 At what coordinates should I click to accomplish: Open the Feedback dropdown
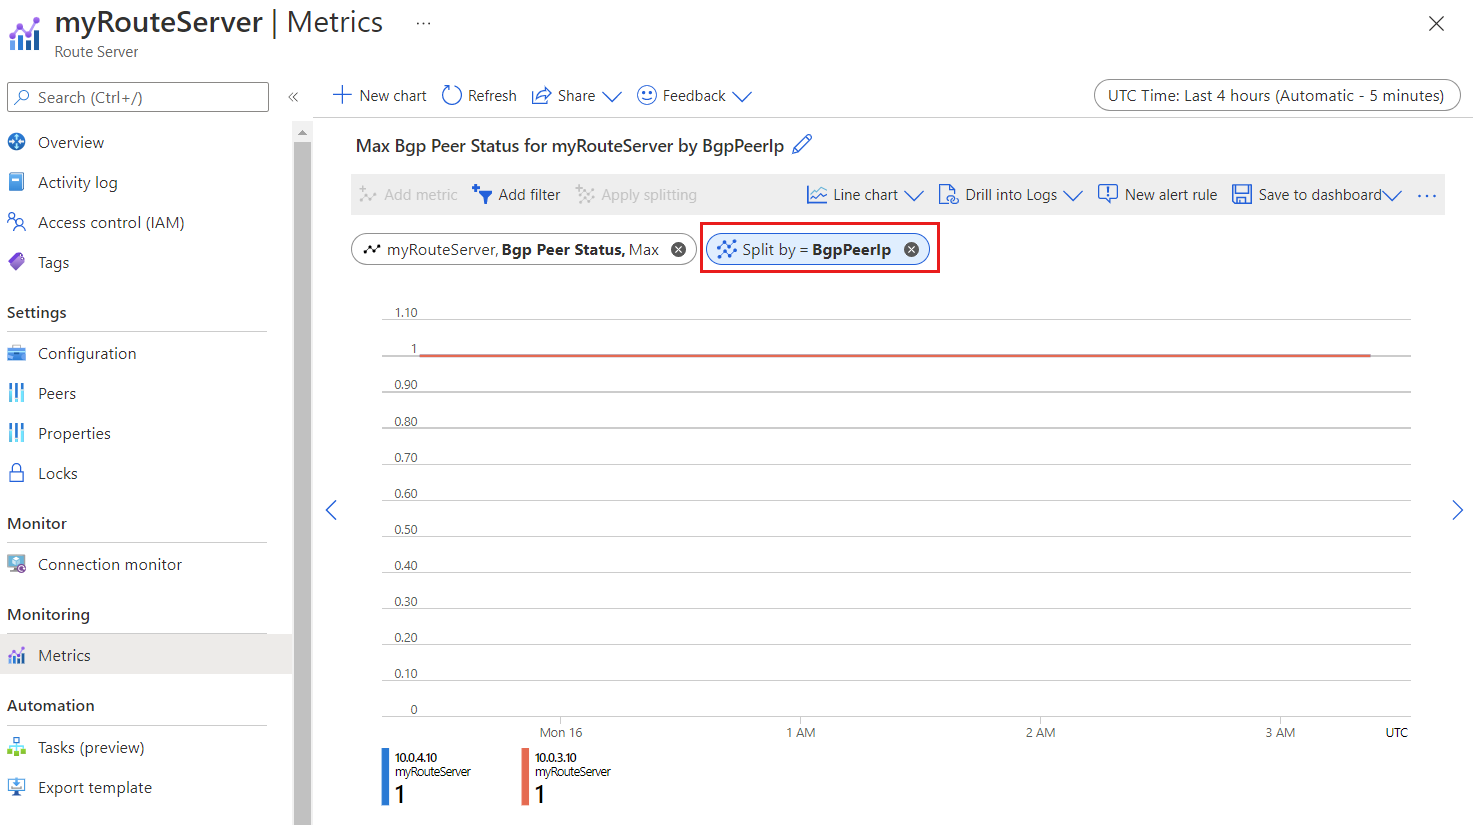pyautogui.click(x=742, y=95)
